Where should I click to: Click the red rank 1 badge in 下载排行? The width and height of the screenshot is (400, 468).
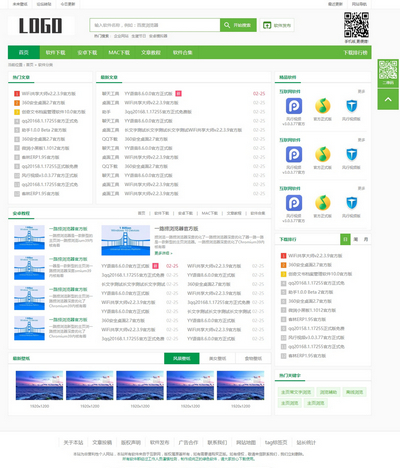pos(283,256)
